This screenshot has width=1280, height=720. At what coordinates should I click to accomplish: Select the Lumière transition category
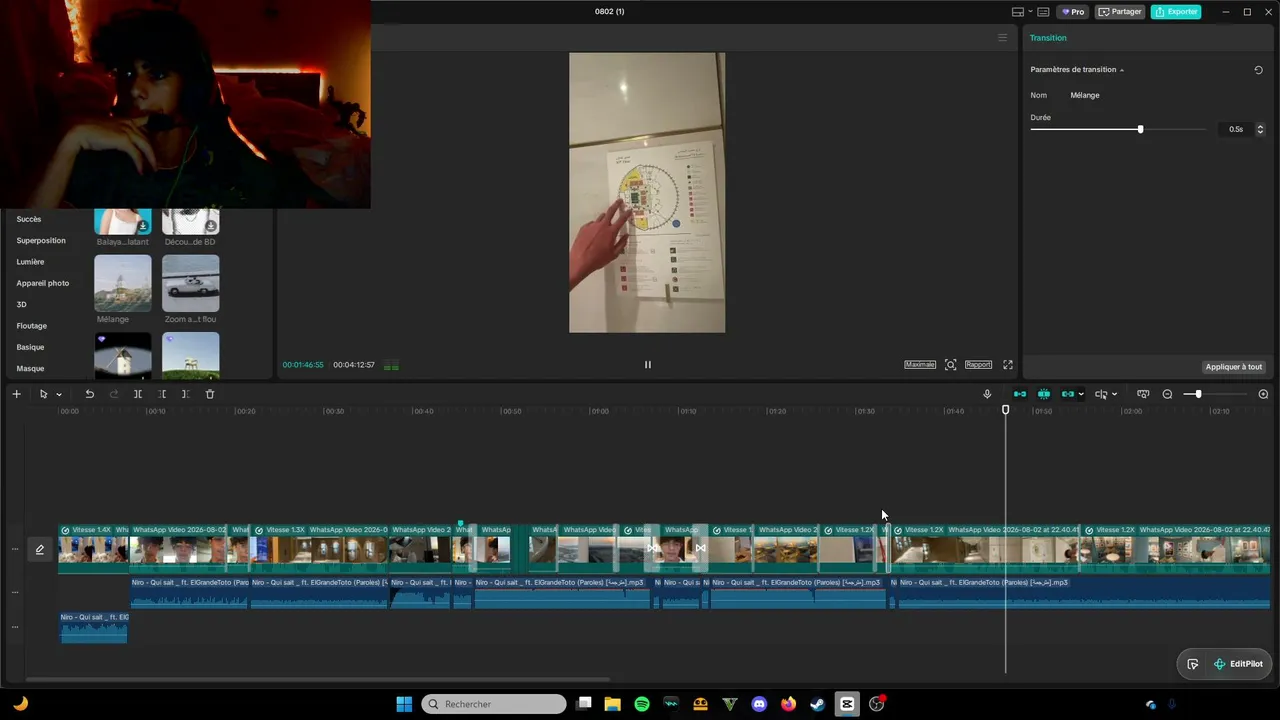pos(30,262)
